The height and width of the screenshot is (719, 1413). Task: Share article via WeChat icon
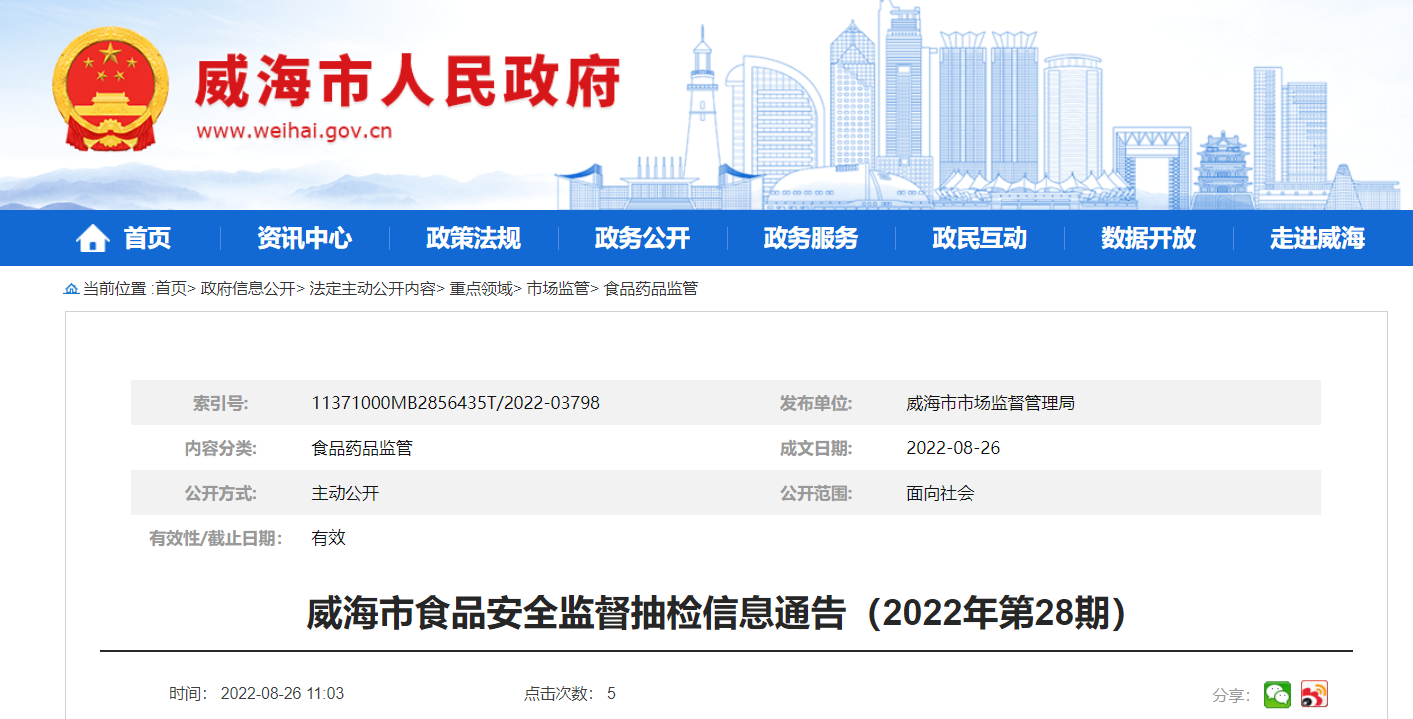[1277, 694]
